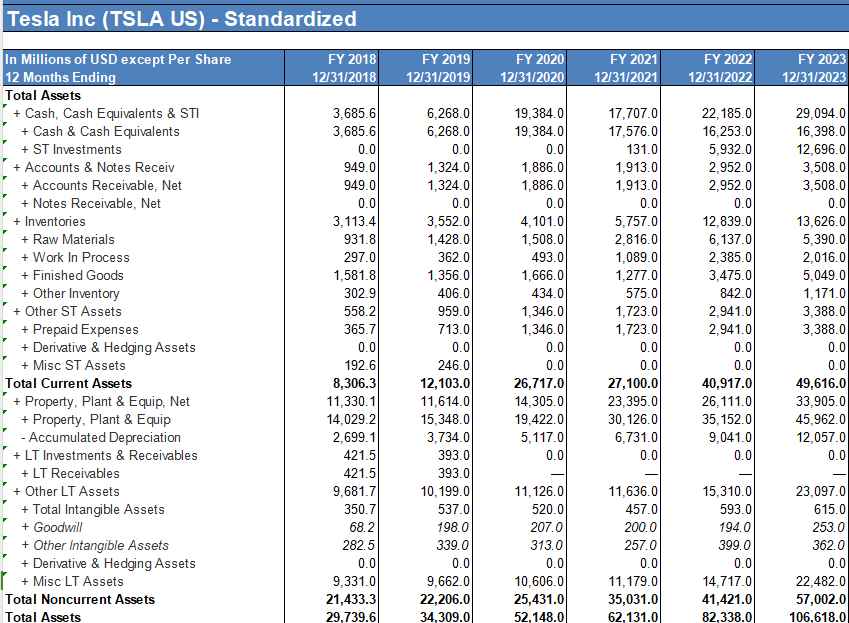Image resolution: width=849 pixels, height=623 pixels.
Task: Click FY 2018 Prepaid Expenses value 365.7
Action: click(360, 330)
